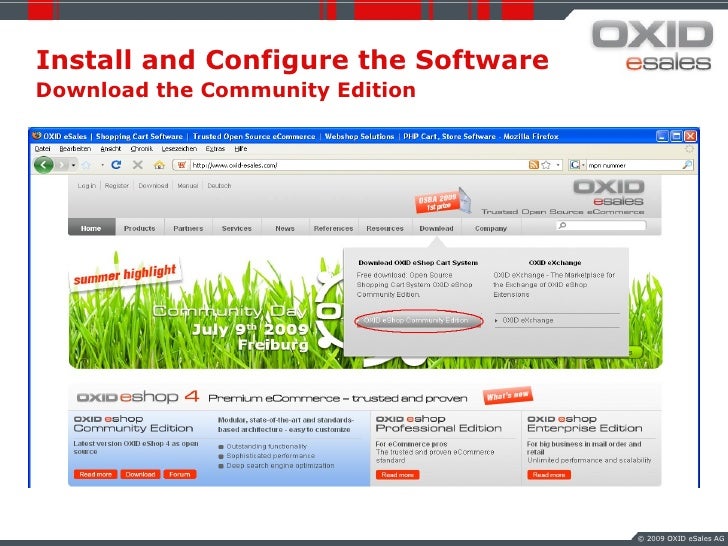Open the Hilfe menu
728x546 pixels.
point(240,149)
